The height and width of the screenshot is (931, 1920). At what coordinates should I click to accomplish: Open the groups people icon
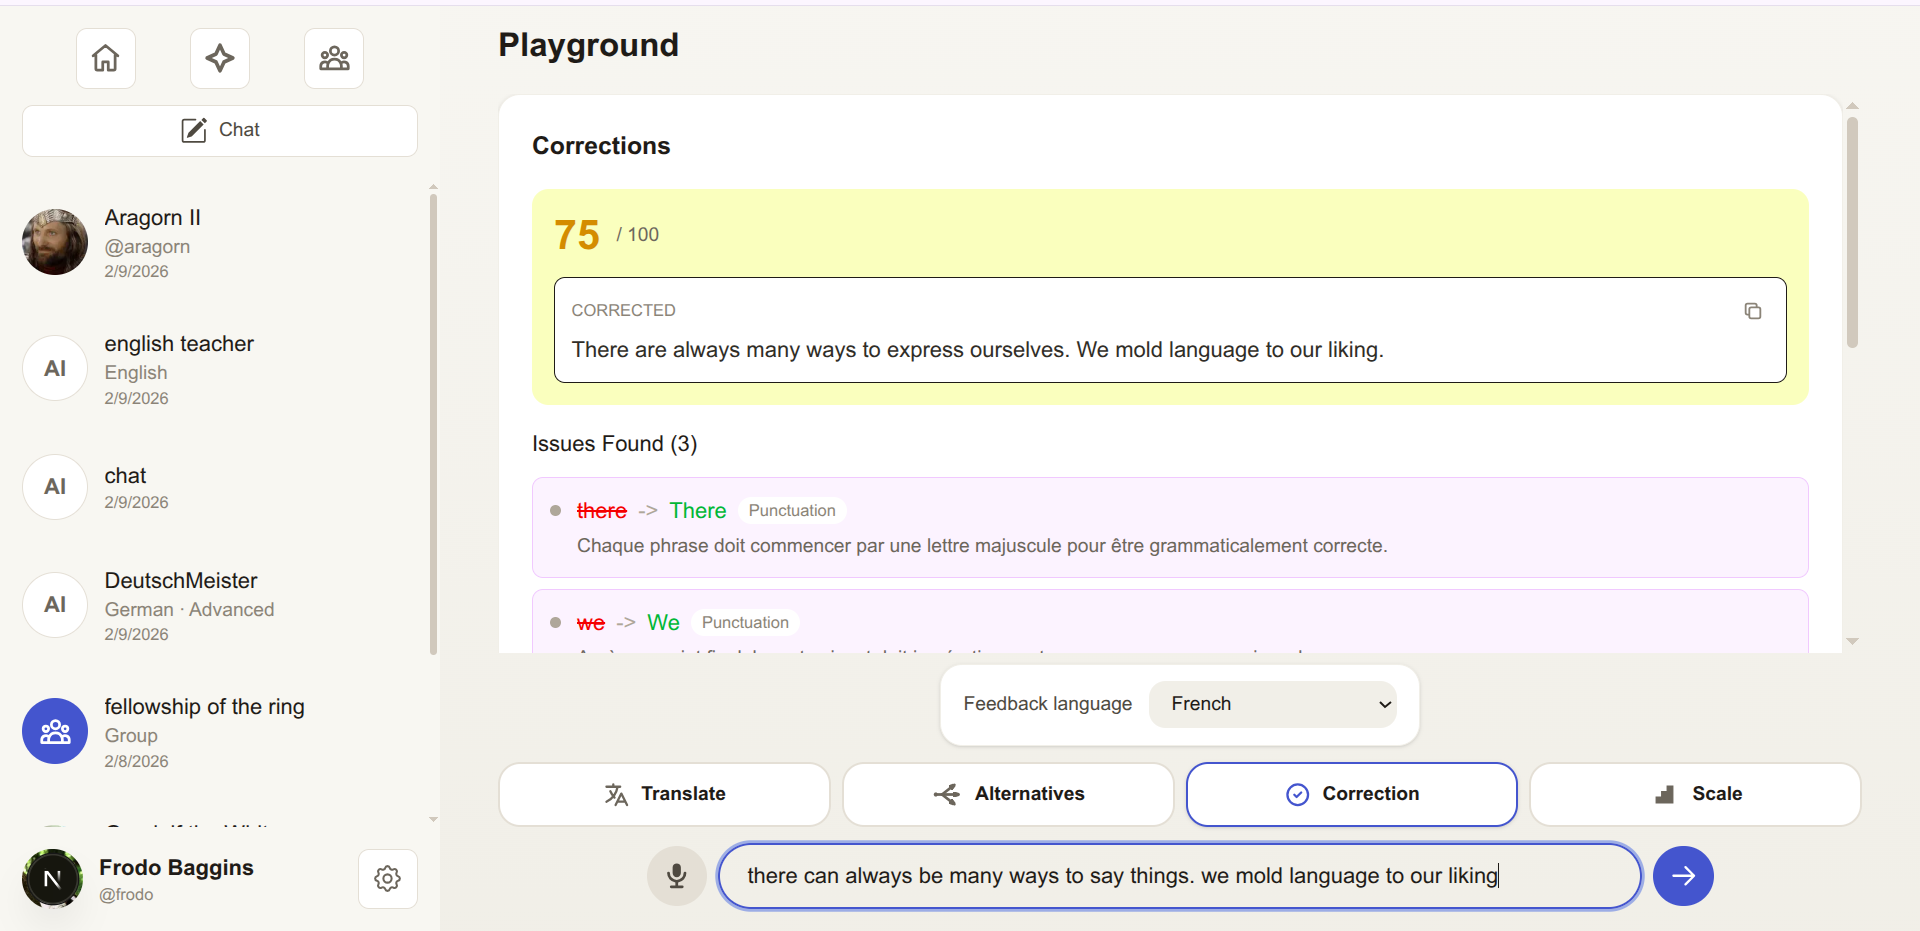coord(334,59)
